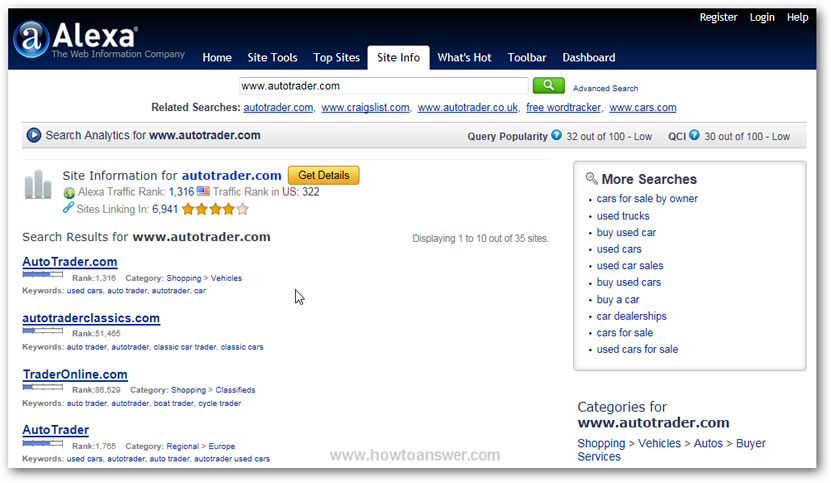Click traffic rank value 1,316
Screen dimensions: 831x483
coord(181,191)
